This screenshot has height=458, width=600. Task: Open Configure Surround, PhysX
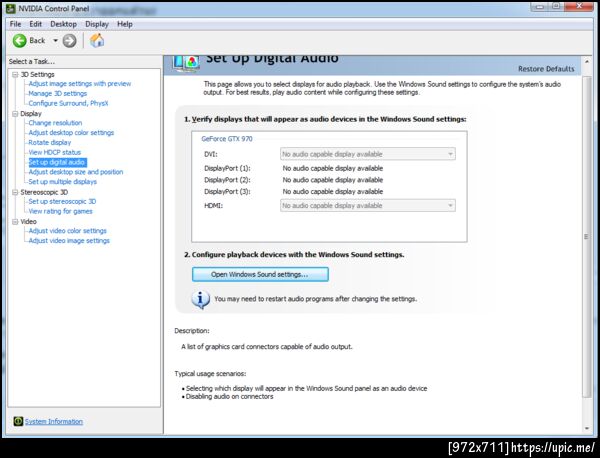coord(68,103)
